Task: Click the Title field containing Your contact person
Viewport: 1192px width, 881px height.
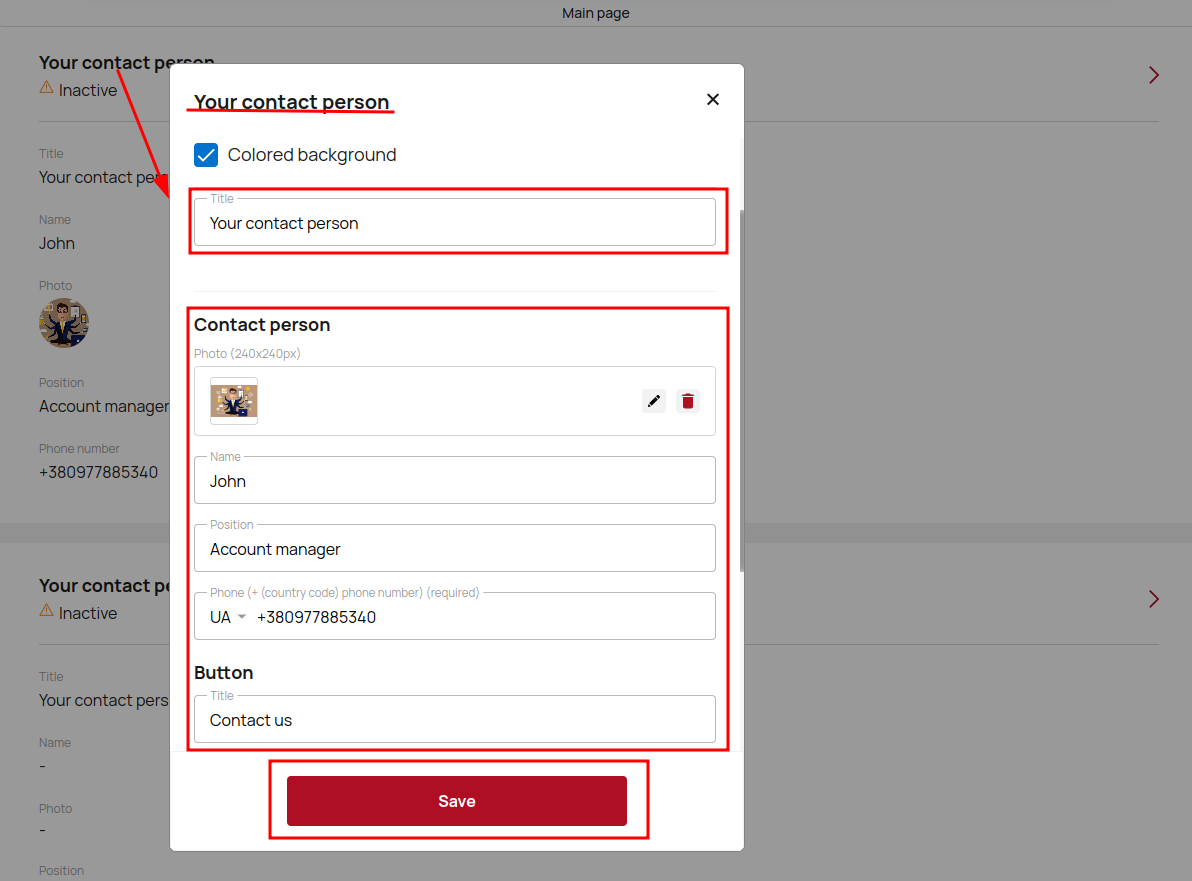Action: (454, 223)
